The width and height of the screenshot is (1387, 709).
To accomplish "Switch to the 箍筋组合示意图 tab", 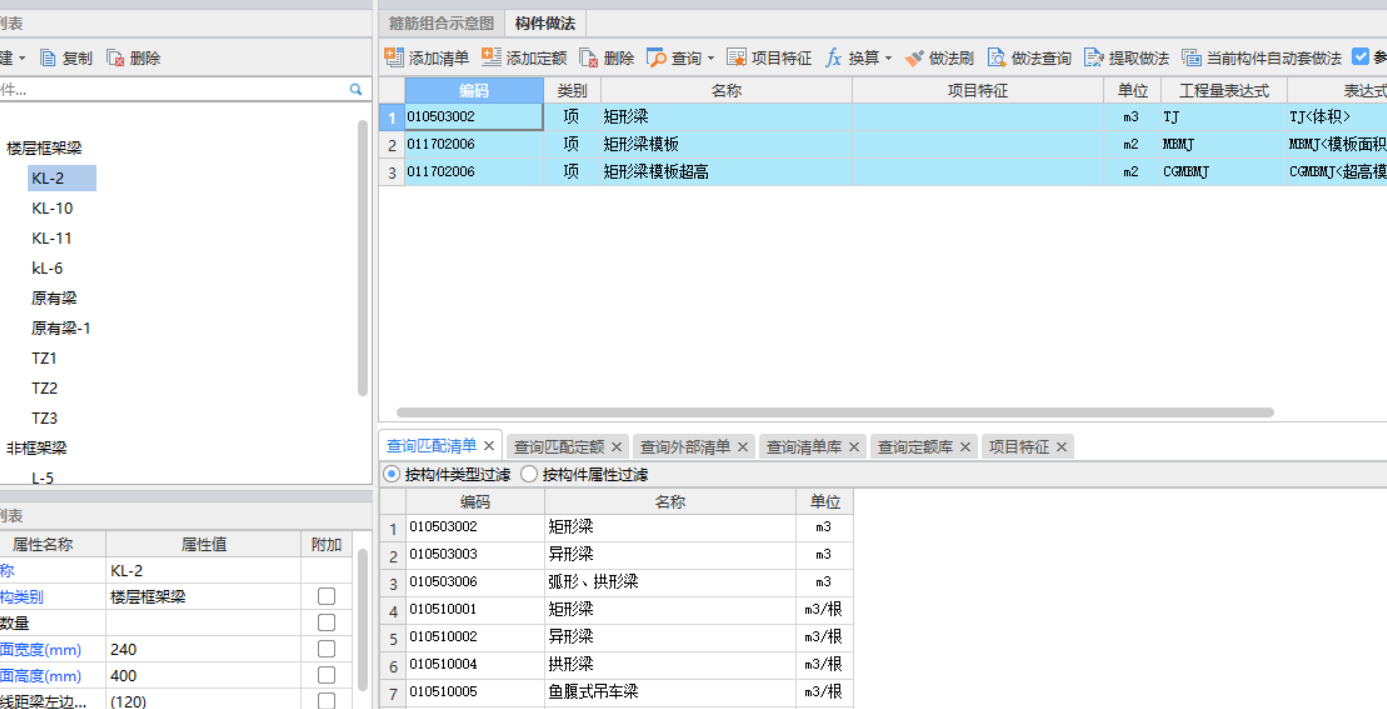I will [x=441, y=23].
